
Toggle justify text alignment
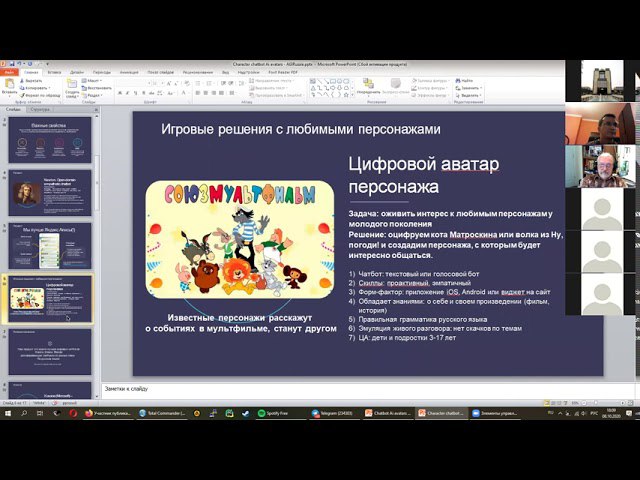pyautogui.click(x=221, y=93)
